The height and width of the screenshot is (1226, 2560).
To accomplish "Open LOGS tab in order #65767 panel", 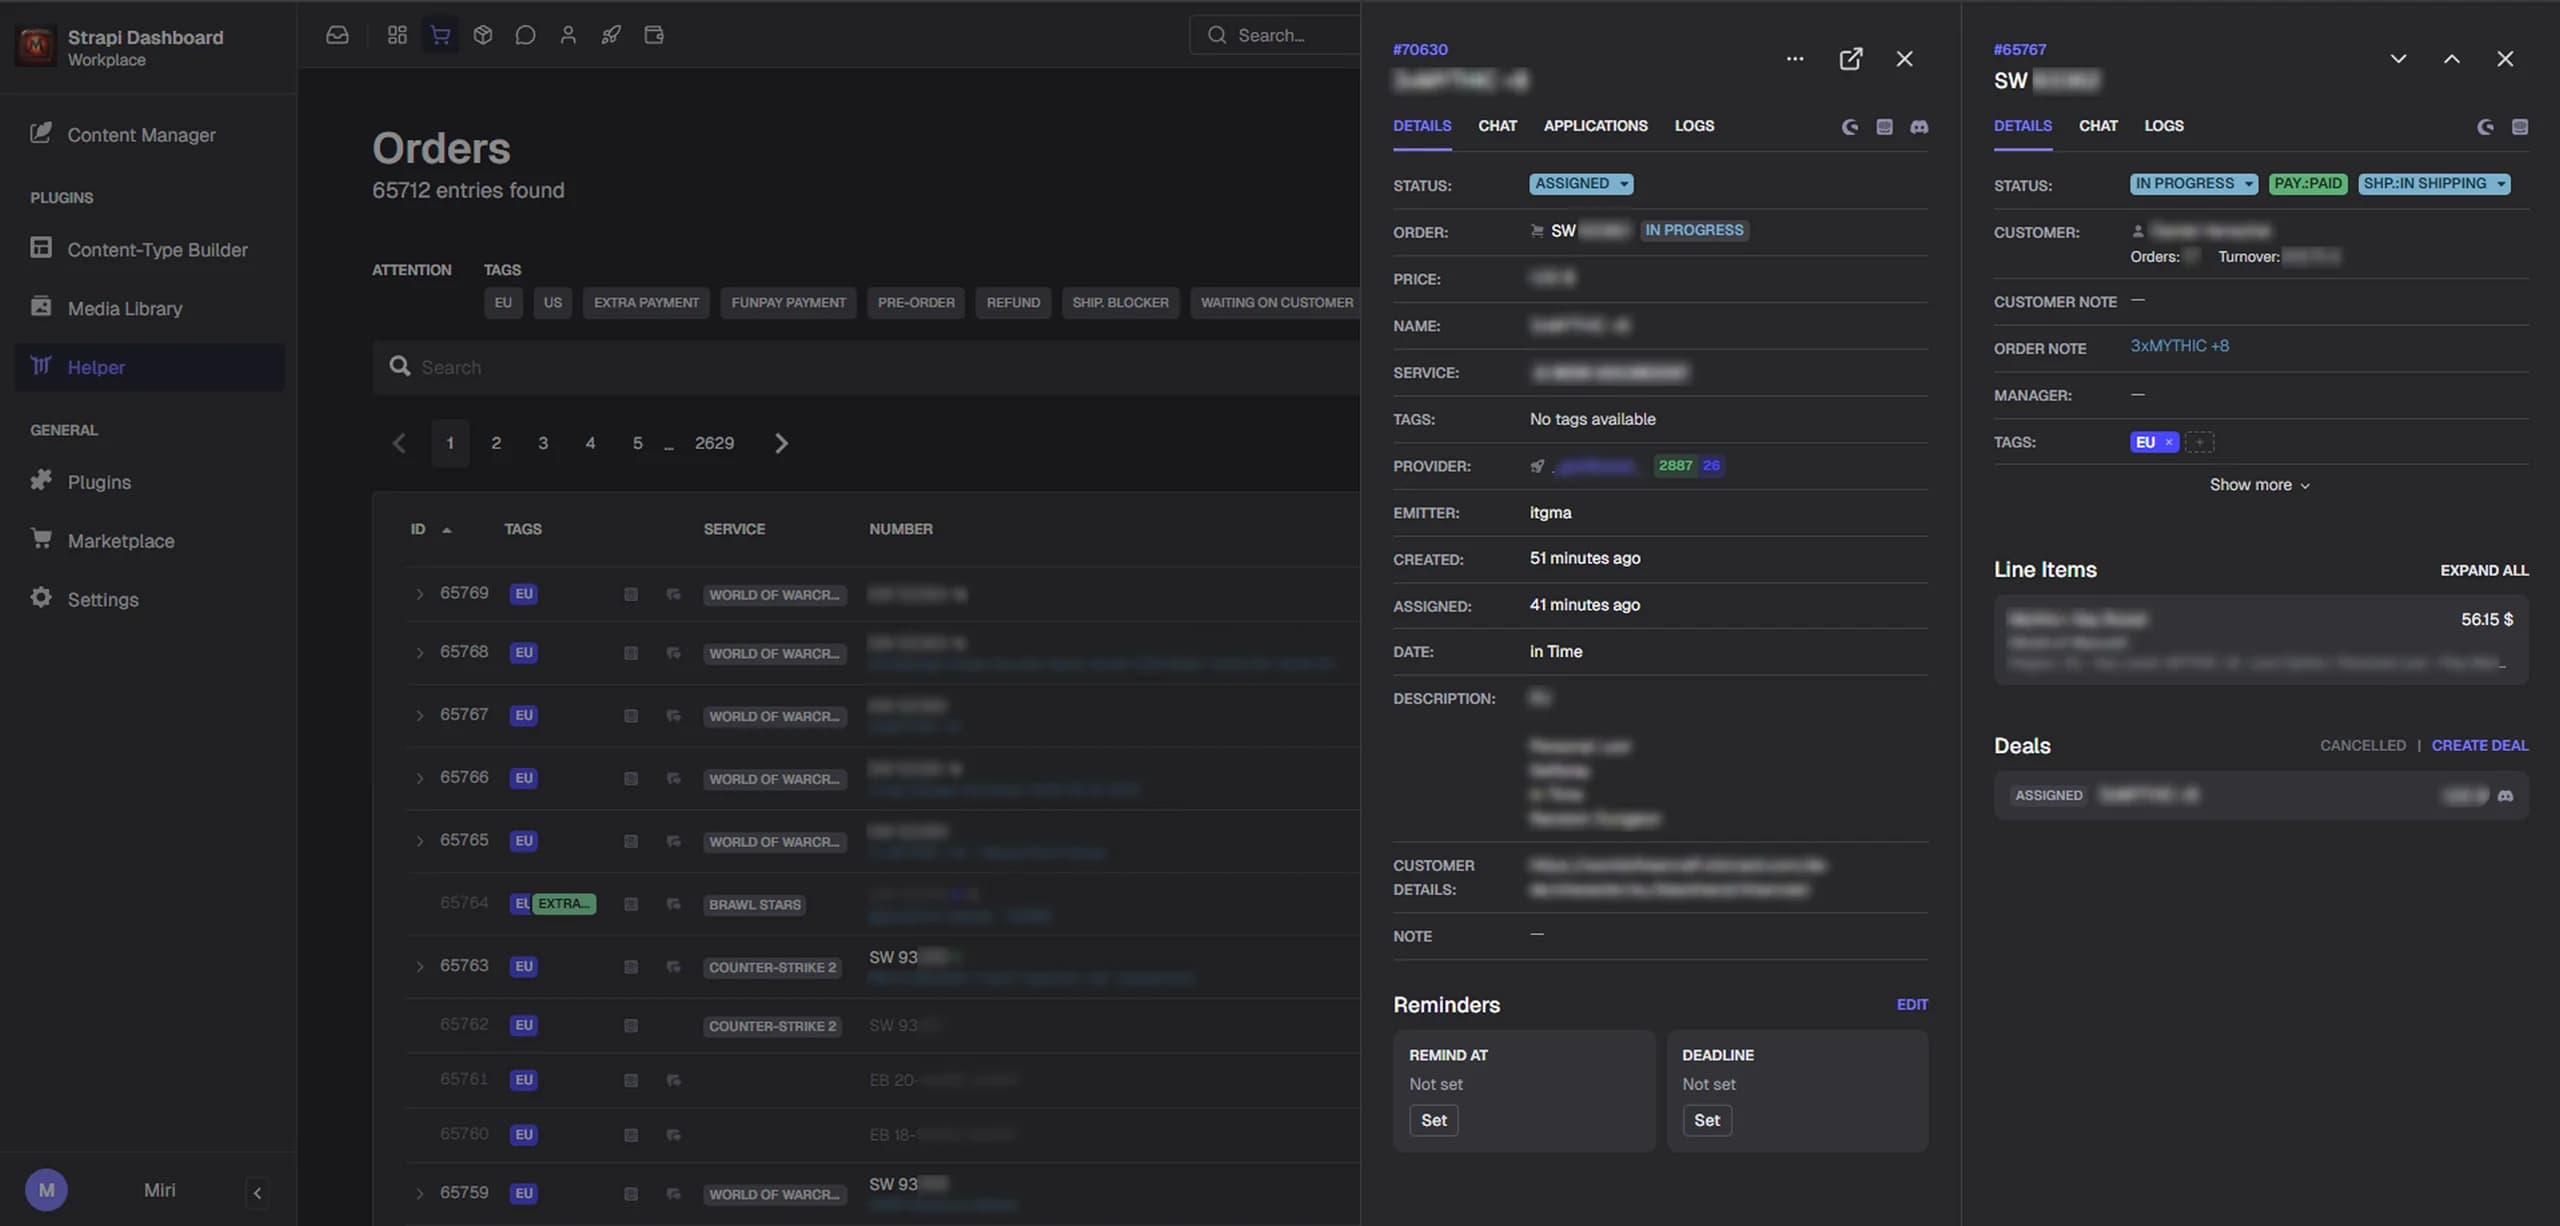I will (2163, 126).
